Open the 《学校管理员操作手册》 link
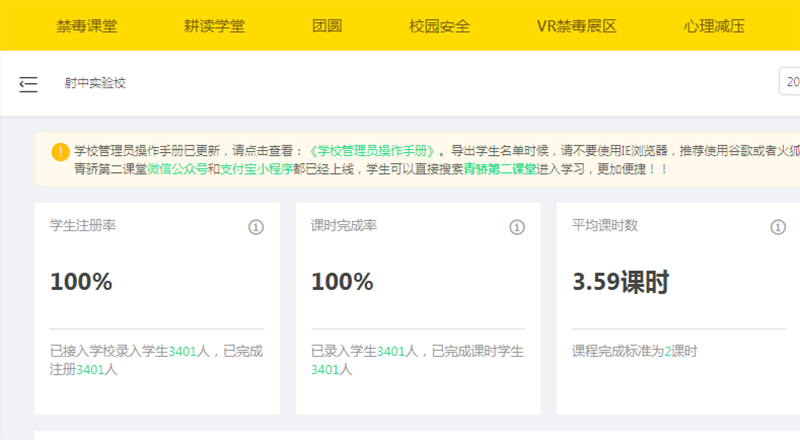 pos(372,151)
